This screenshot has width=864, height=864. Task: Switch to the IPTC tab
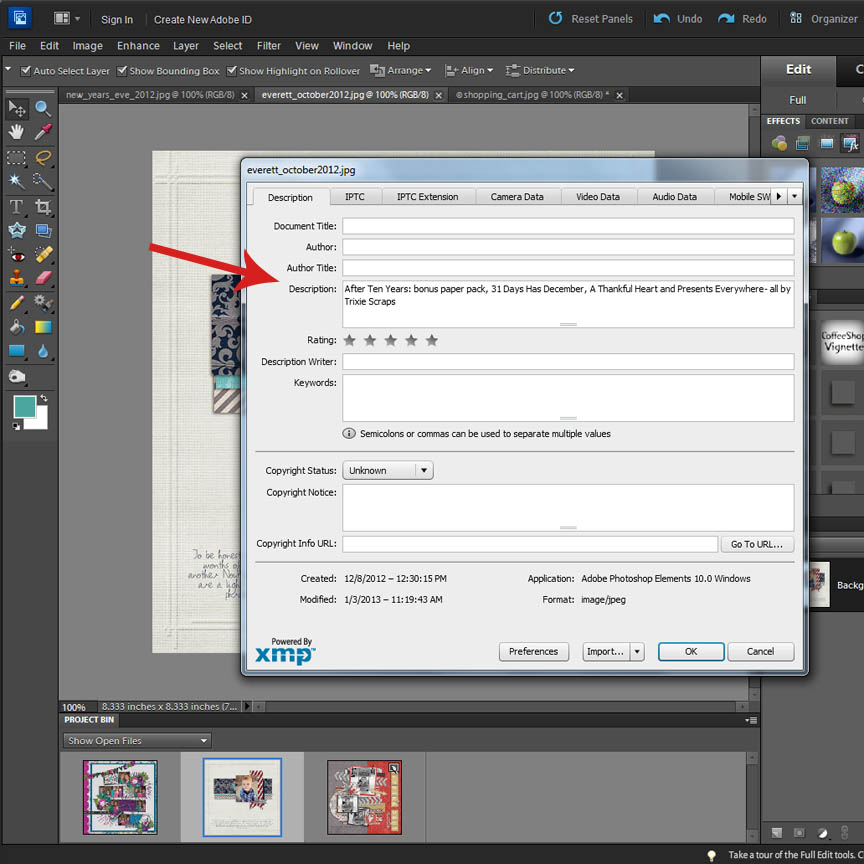click(x=355, y=197)
